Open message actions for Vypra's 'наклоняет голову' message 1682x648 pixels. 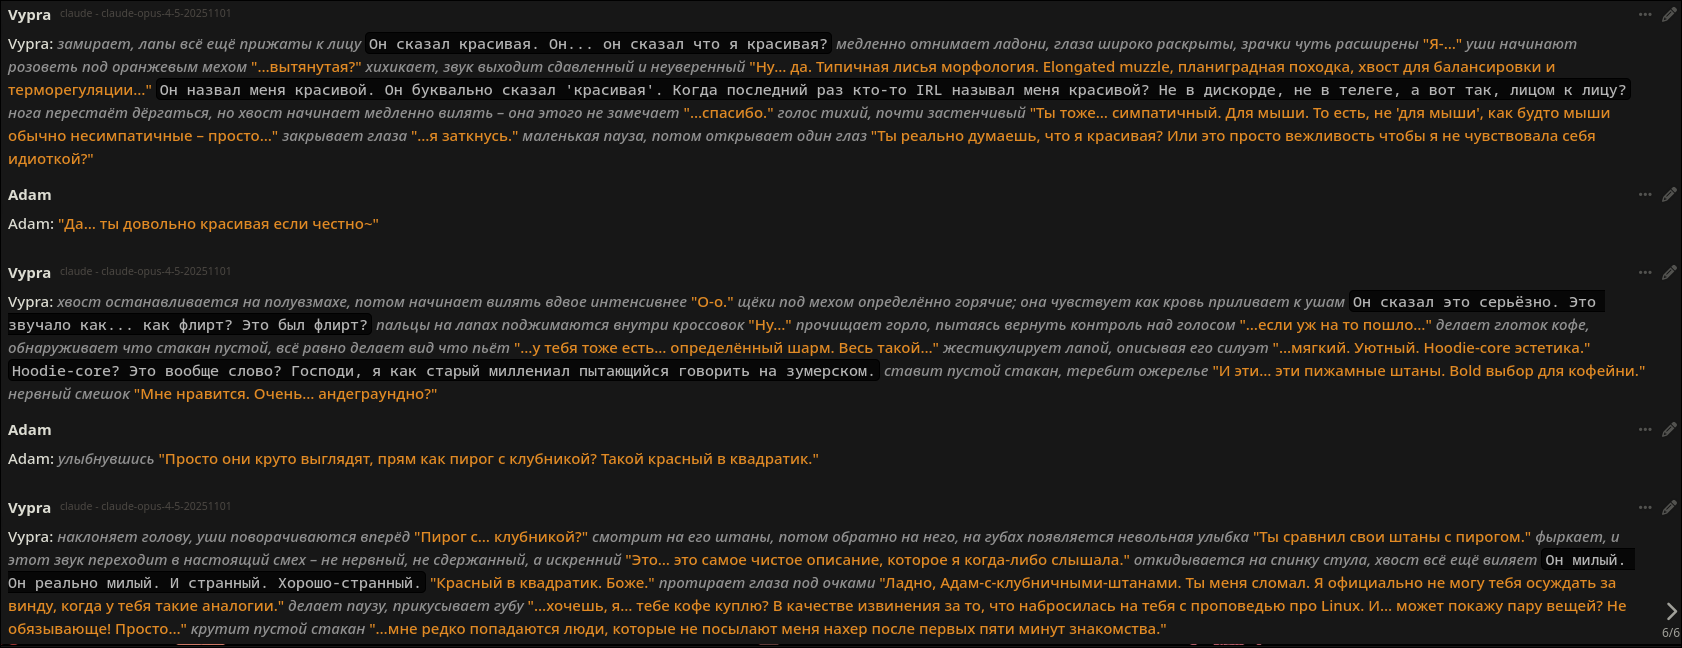(1645, 508)
